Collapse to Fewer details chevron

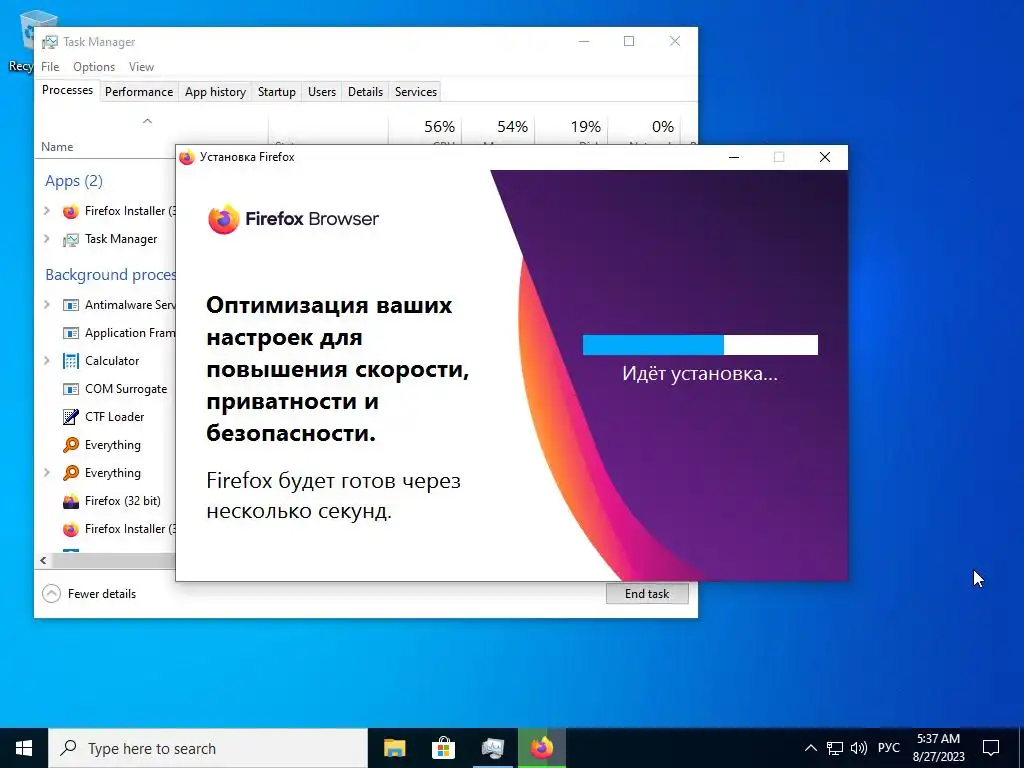click(51, 594)
